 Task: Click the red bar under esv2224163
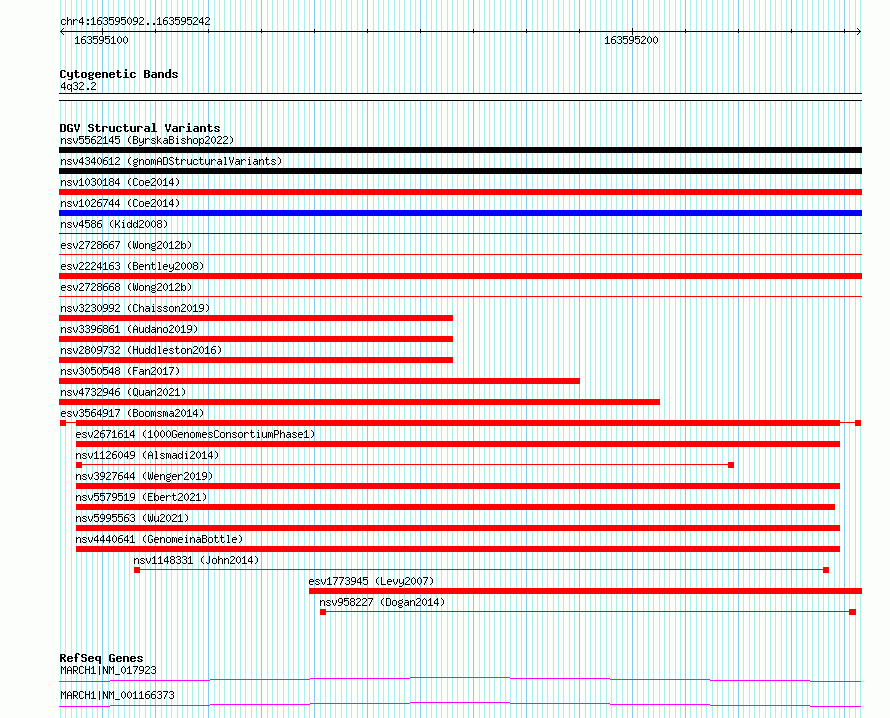[460, 276]
